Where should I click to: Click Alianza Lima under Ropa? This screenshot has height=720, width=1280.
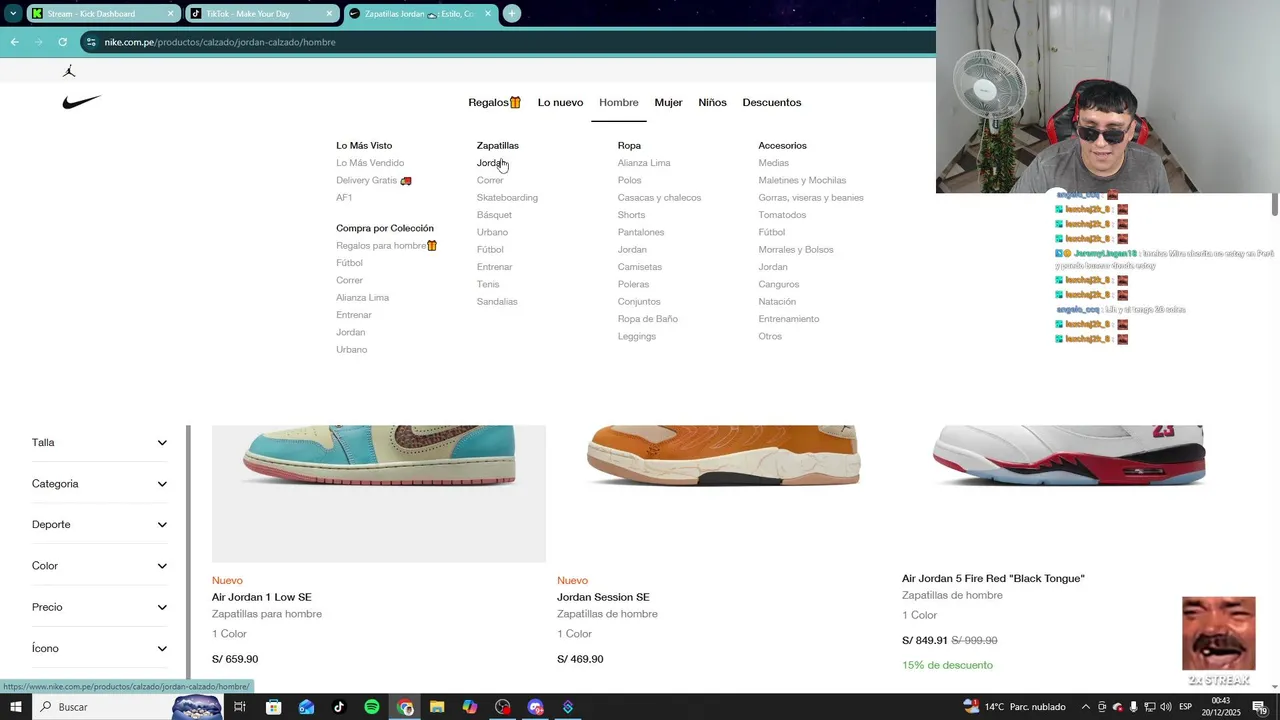(x=644, y=163)
